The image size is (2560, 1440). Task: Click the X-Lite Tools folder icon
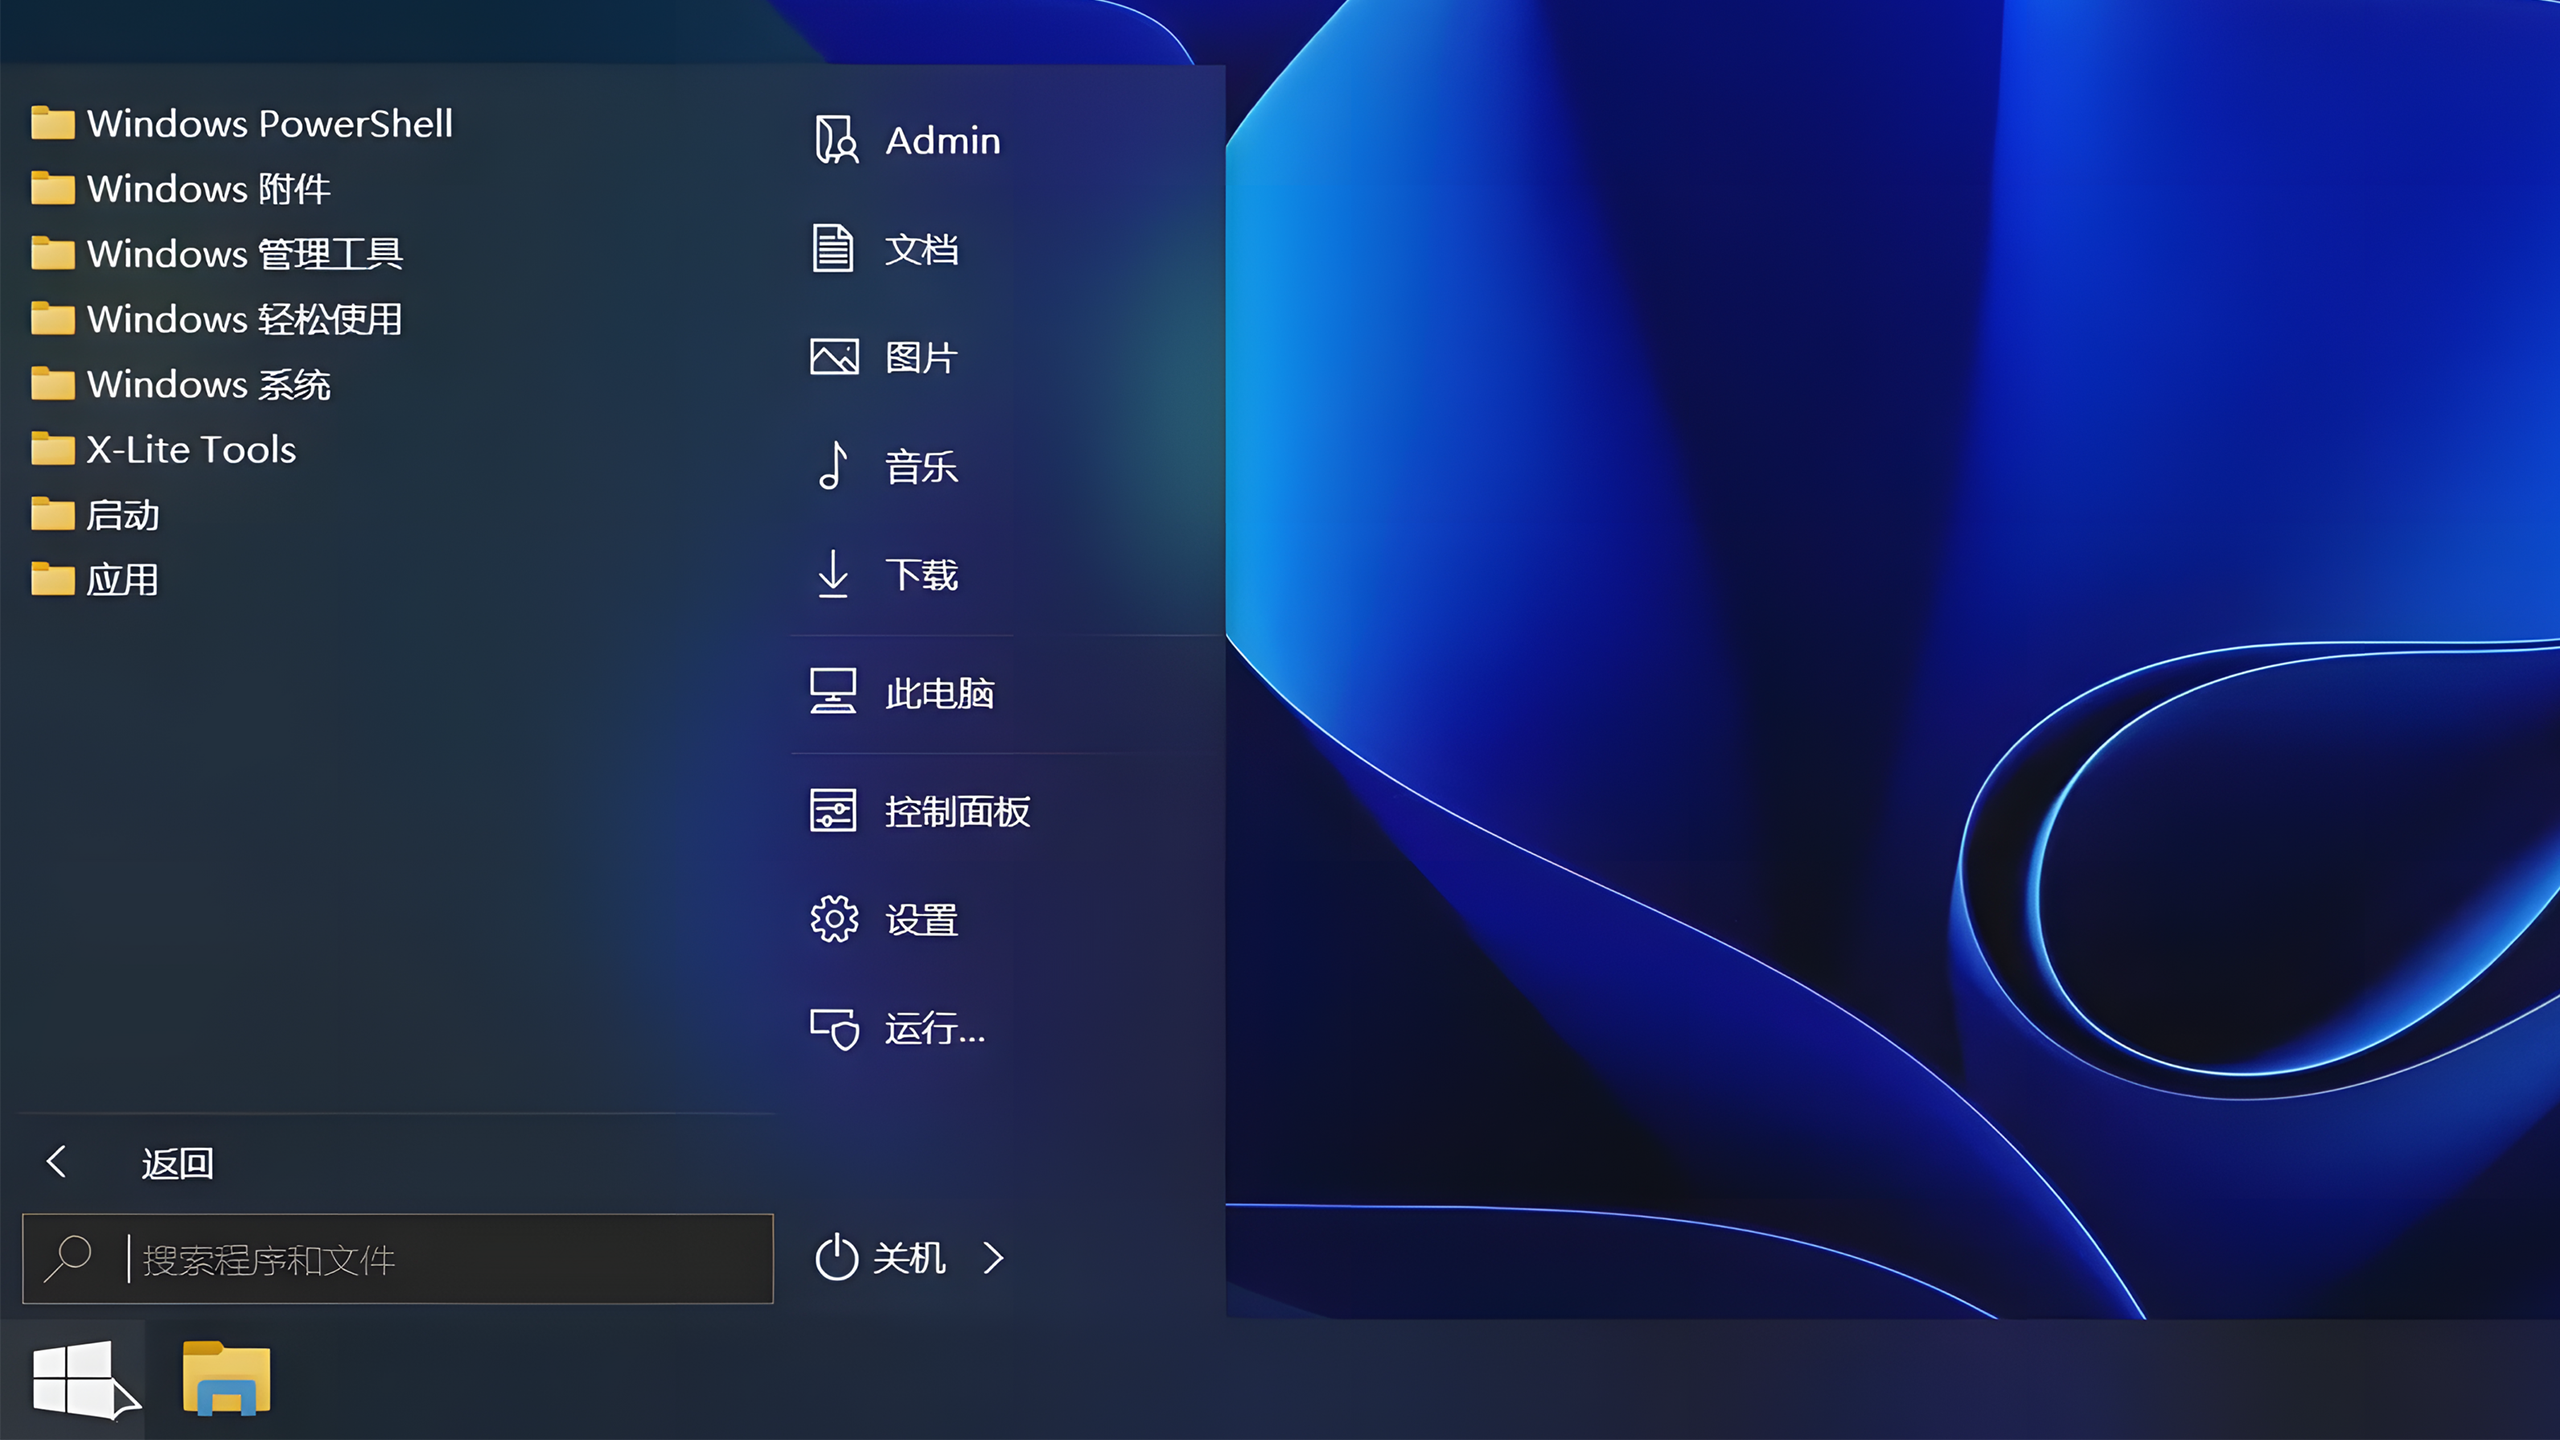click(53, 449)
